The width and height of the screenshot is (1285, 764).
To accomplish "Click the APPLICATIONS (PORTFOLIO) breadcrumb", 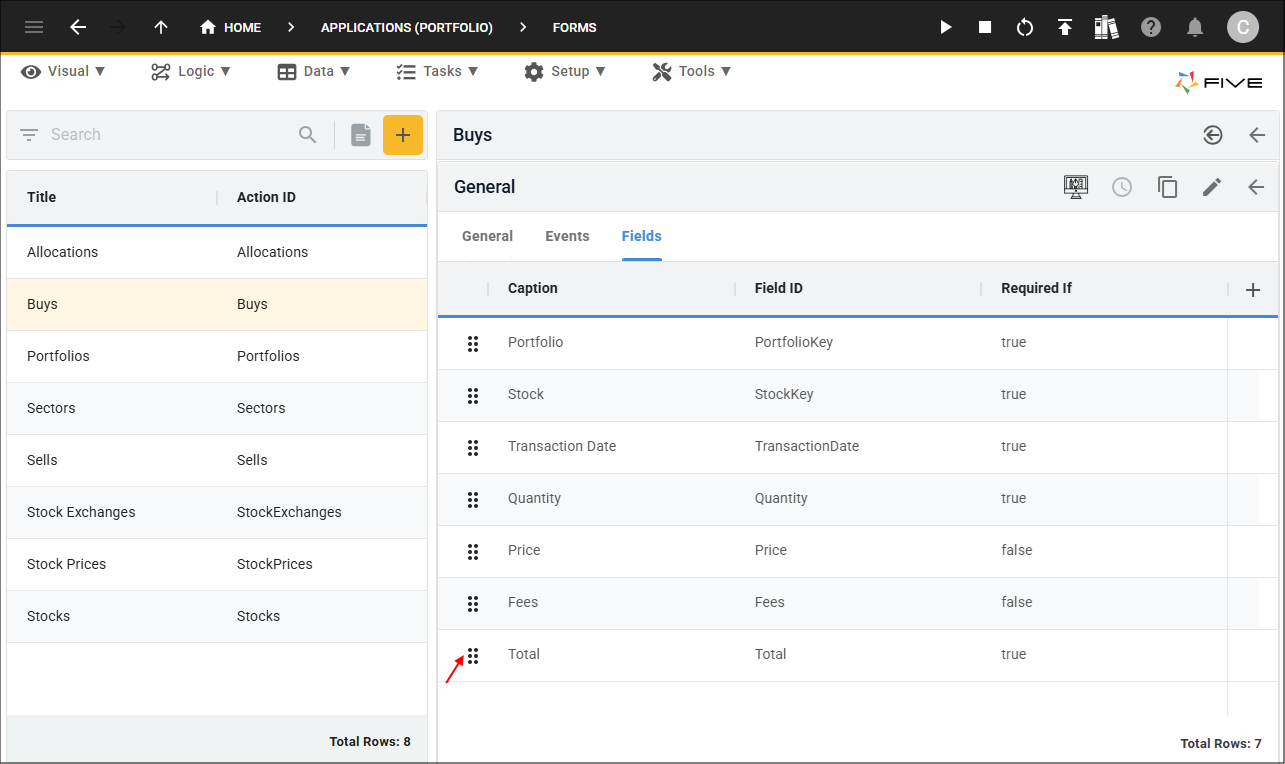I will [407, 27].
